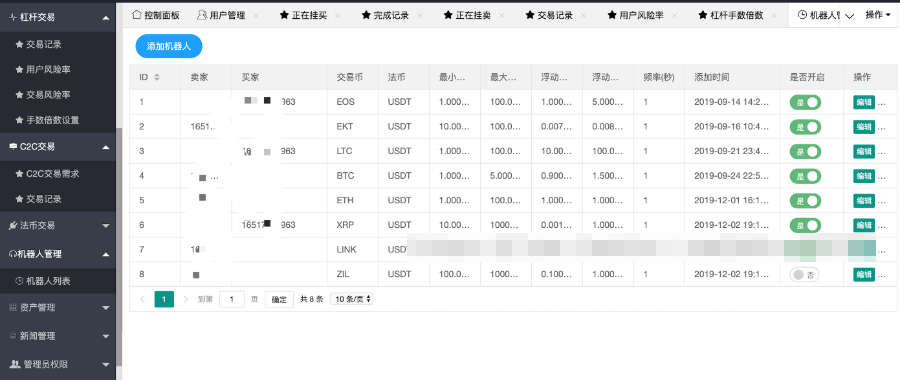Enable the ZIL robot switch
900x380 pixels.
pyautogui.click(x=804, y=275)
